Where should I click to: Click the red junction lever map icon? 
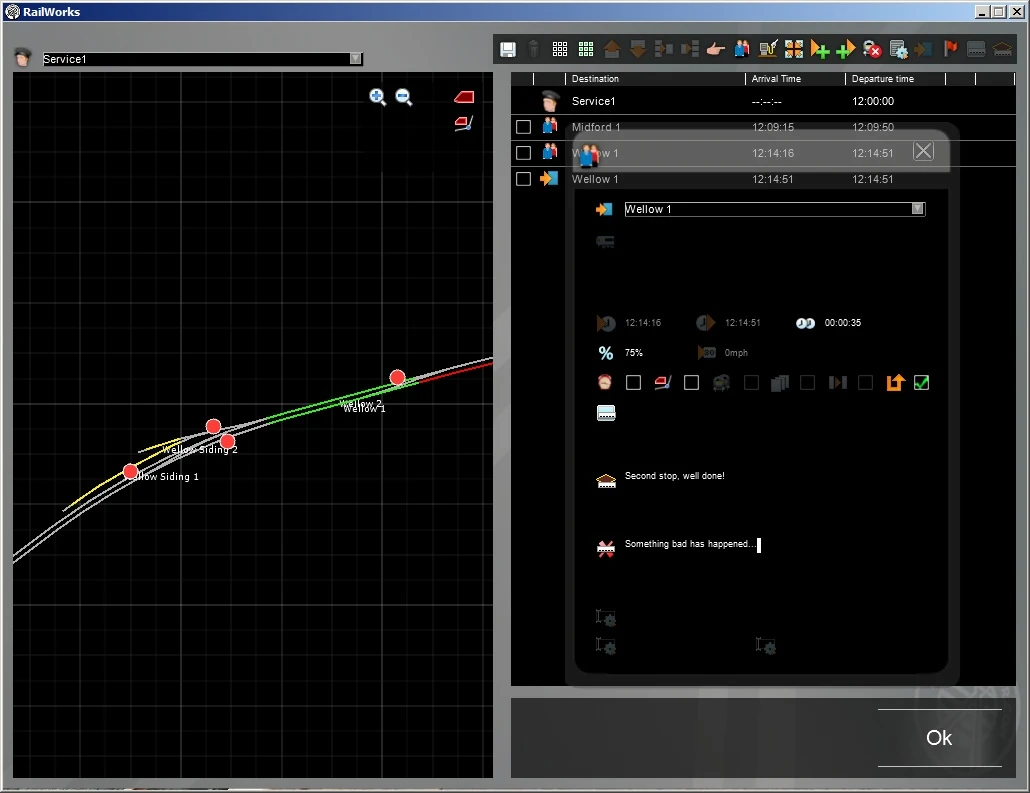[x=464, y=123]
